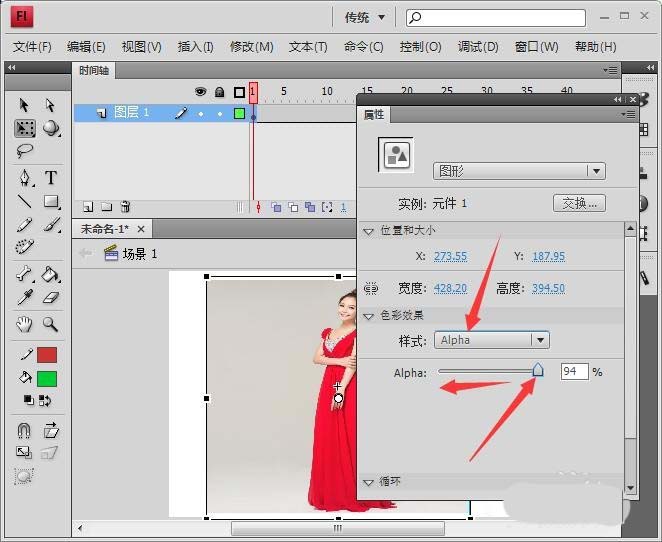This screenshot has height=542, width=662.
Task: Swap stroke and fill colors
Action: coord(45,400)
